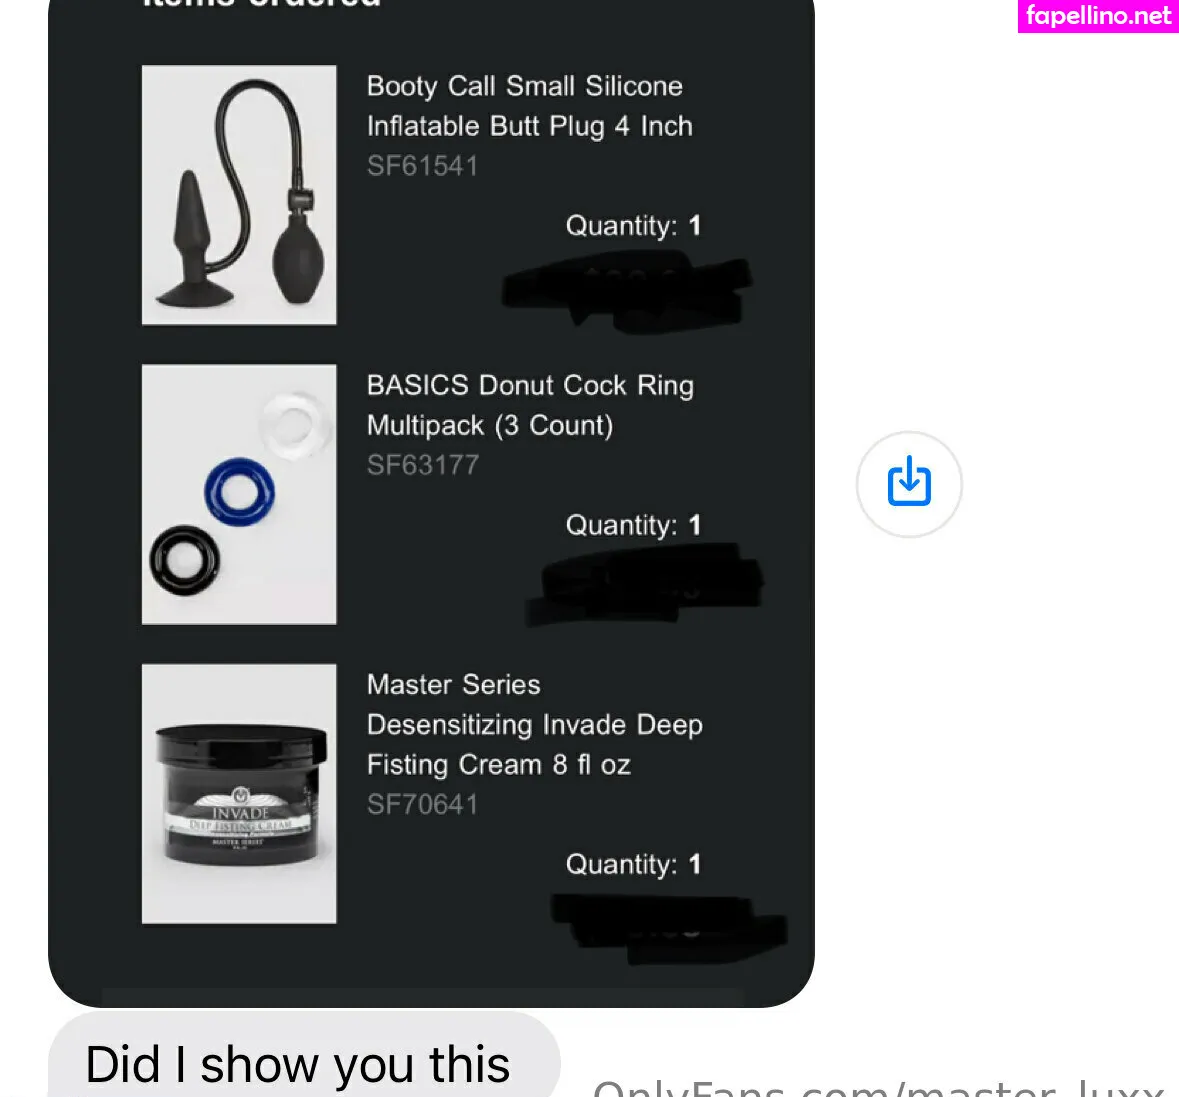Click the Quantity label of the butt plug item
The width and height of the screenshot is (1179, 1097).
point(633,226)
